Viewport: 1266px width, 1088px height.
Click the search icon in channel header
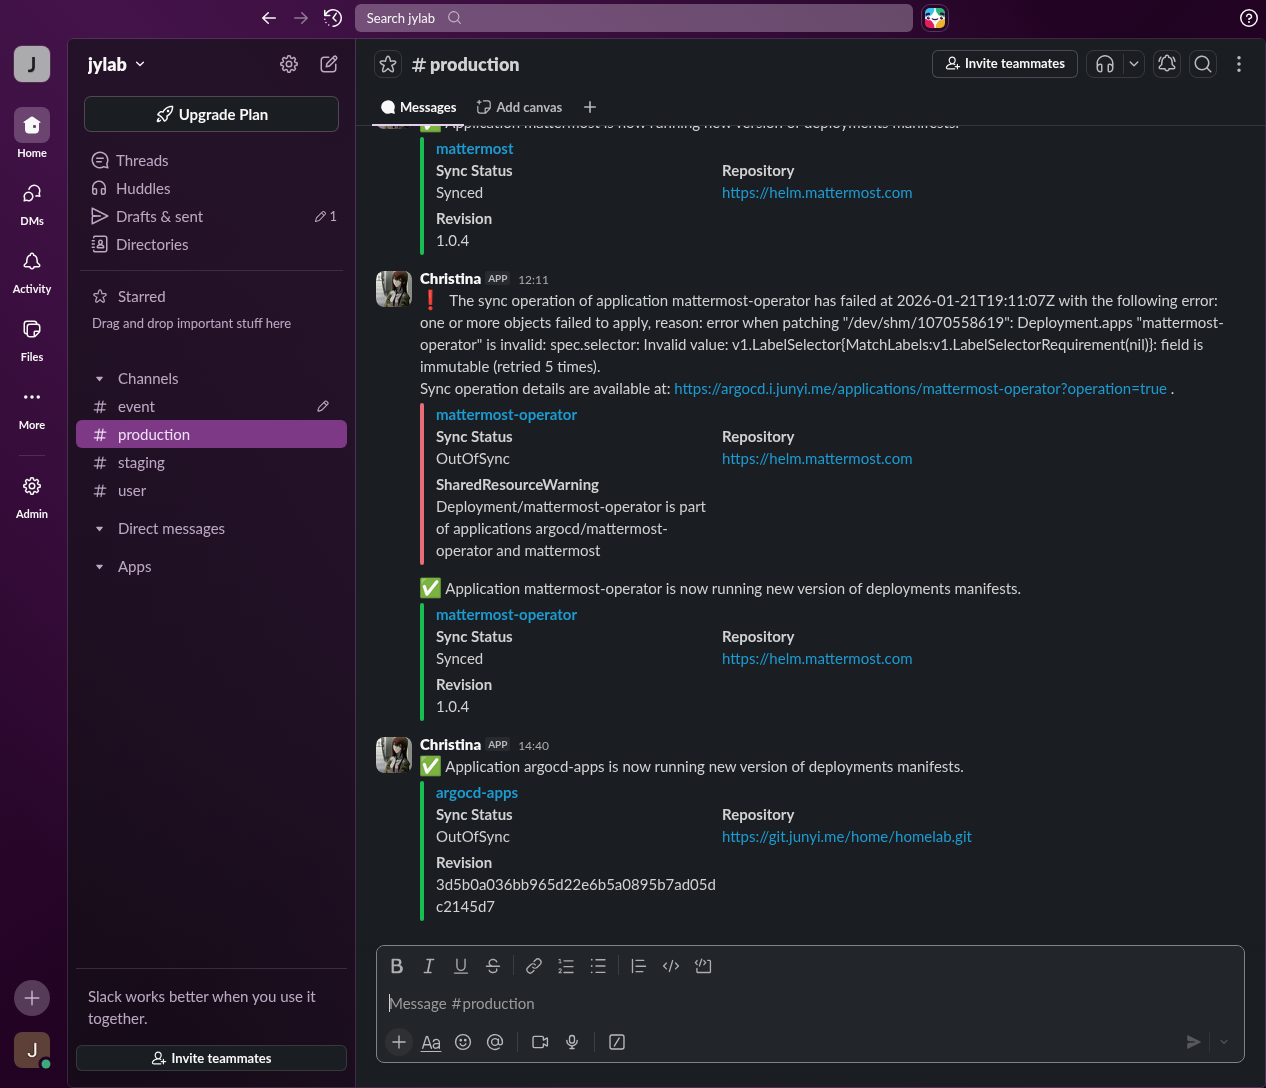coord(1203,64)
